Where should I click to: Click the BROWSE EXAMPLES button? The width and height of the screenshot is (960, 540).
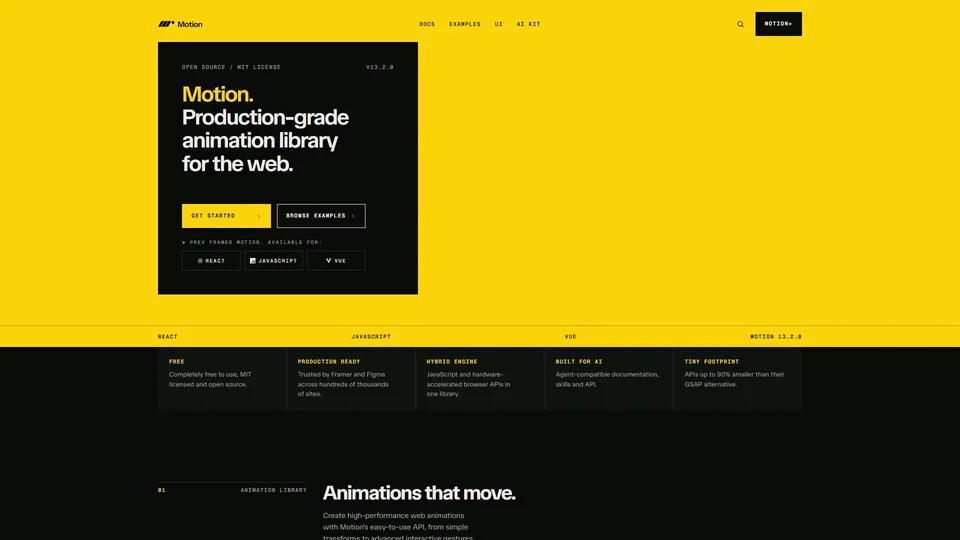321,216
